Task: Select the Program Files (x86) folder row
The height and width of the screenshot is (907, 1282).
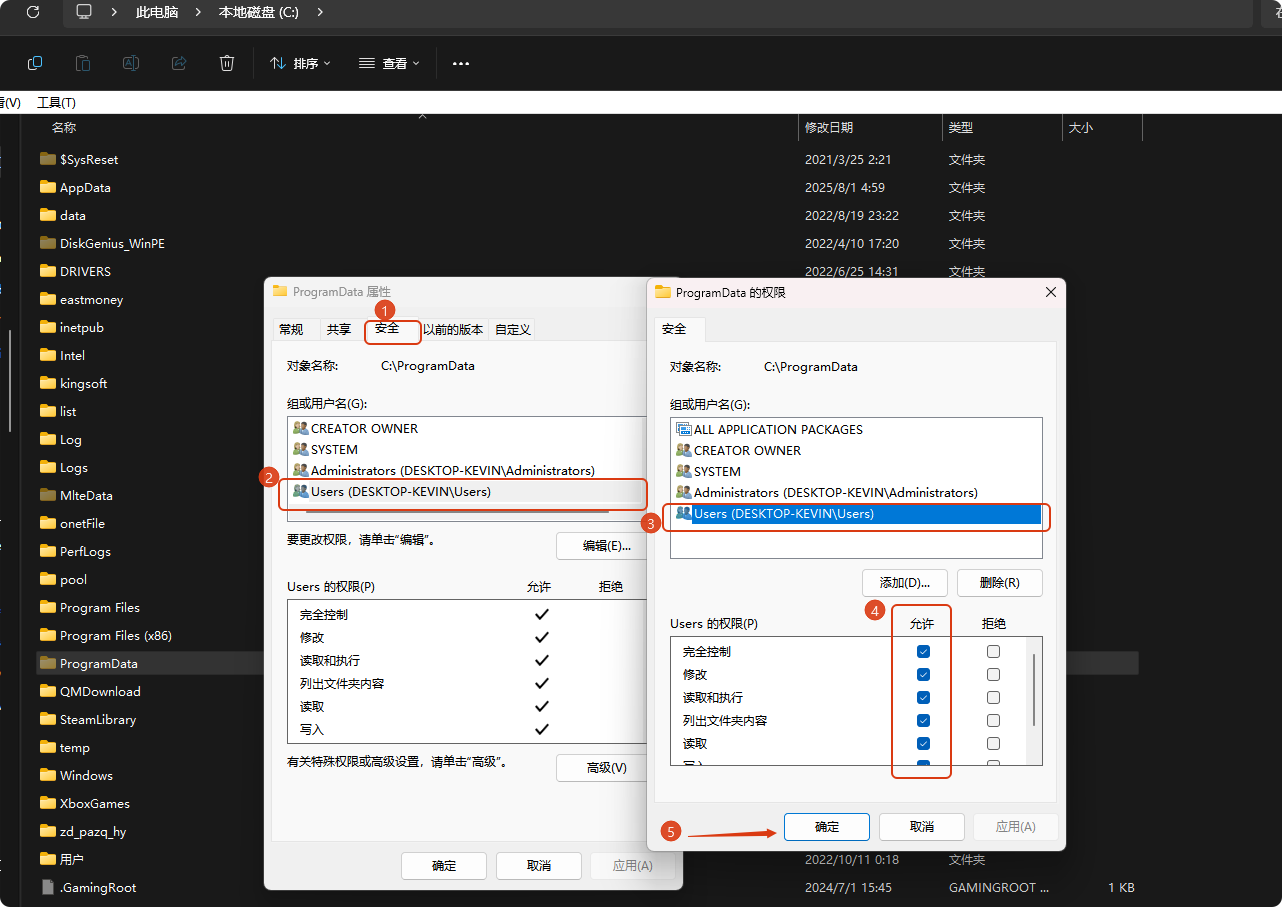Action: coord(116,635)
